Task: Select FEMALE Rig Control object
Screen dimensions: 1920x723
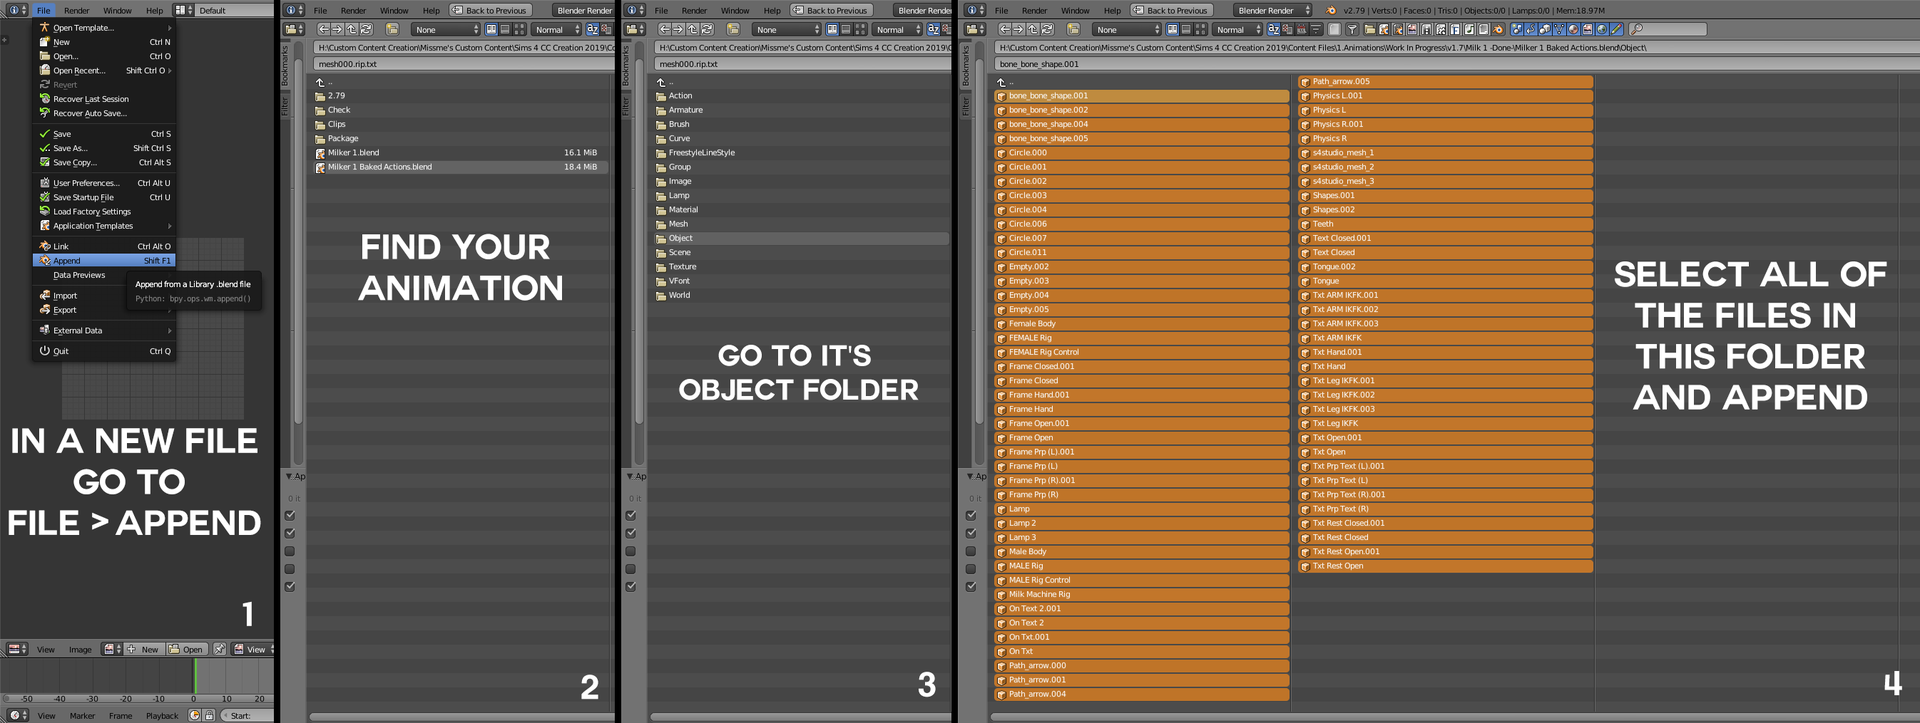Action: pyautogui.click(x=1141, y=352)
